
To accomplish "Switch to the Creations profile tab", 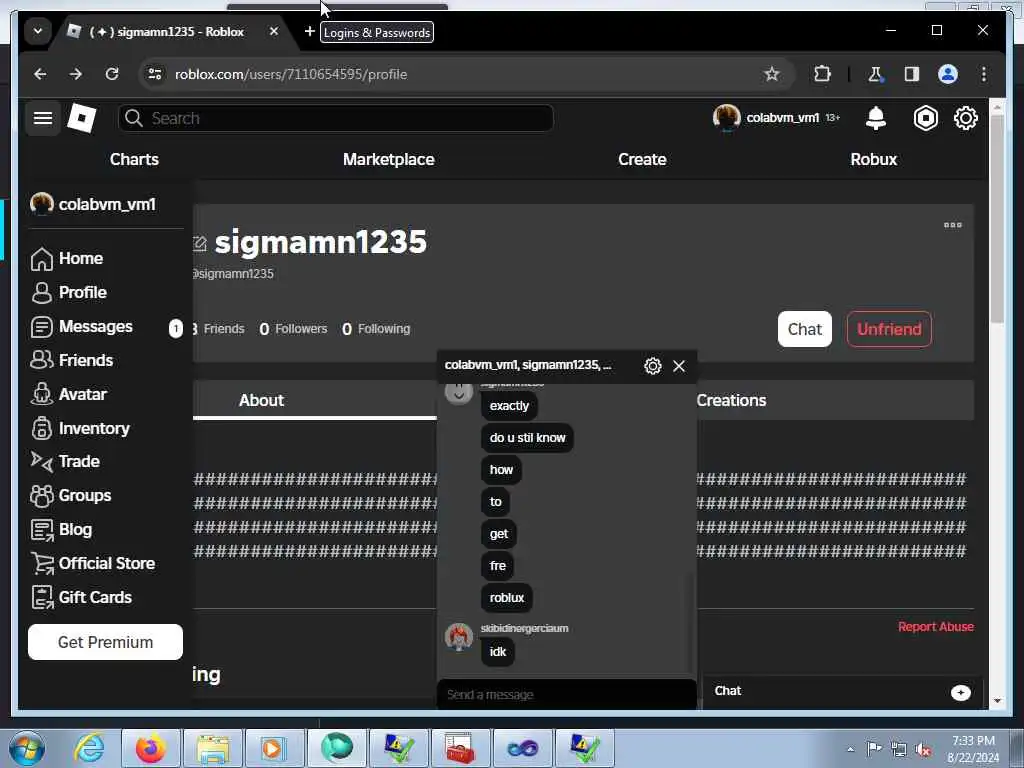I will 731,400.
